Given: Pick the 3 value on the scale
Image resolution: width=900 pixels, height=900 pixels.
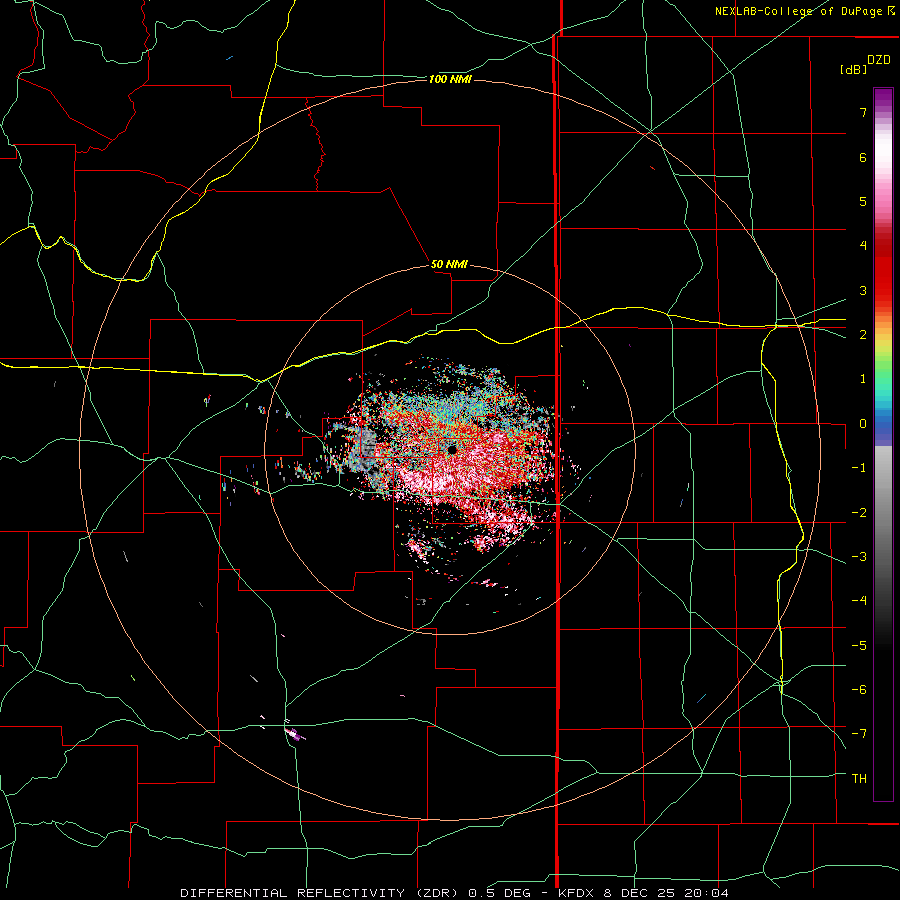Looking at the screenshot, I should (x=863, y=290).
